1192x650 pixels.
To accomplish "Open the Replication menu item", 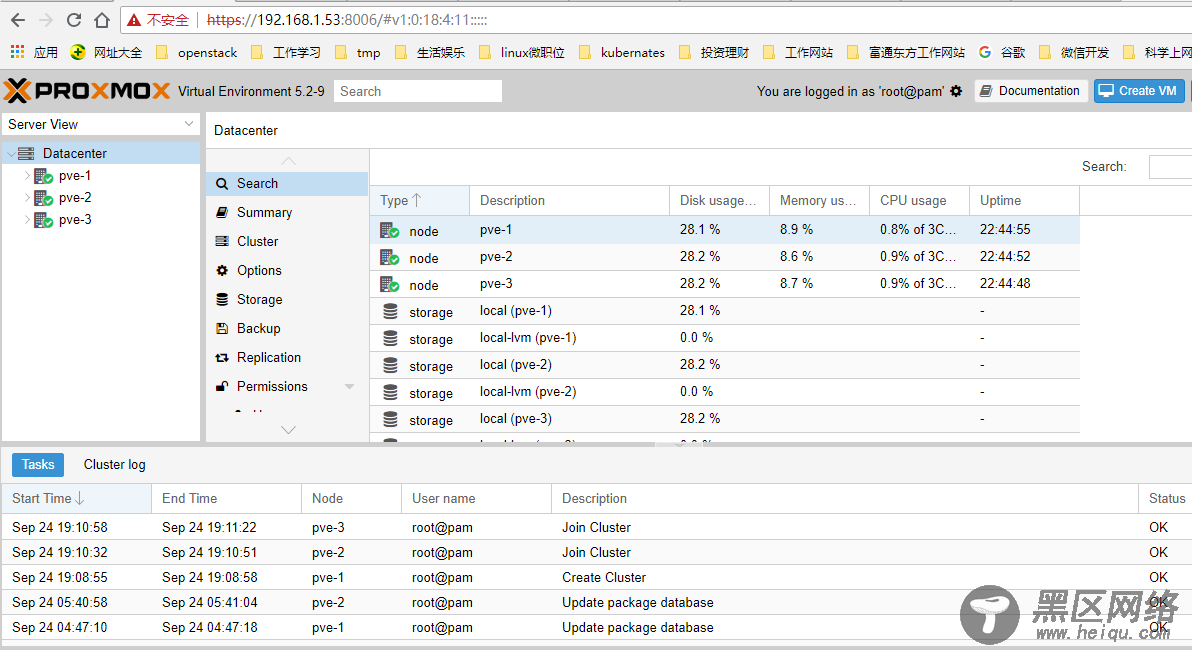I will pos(287,357).
